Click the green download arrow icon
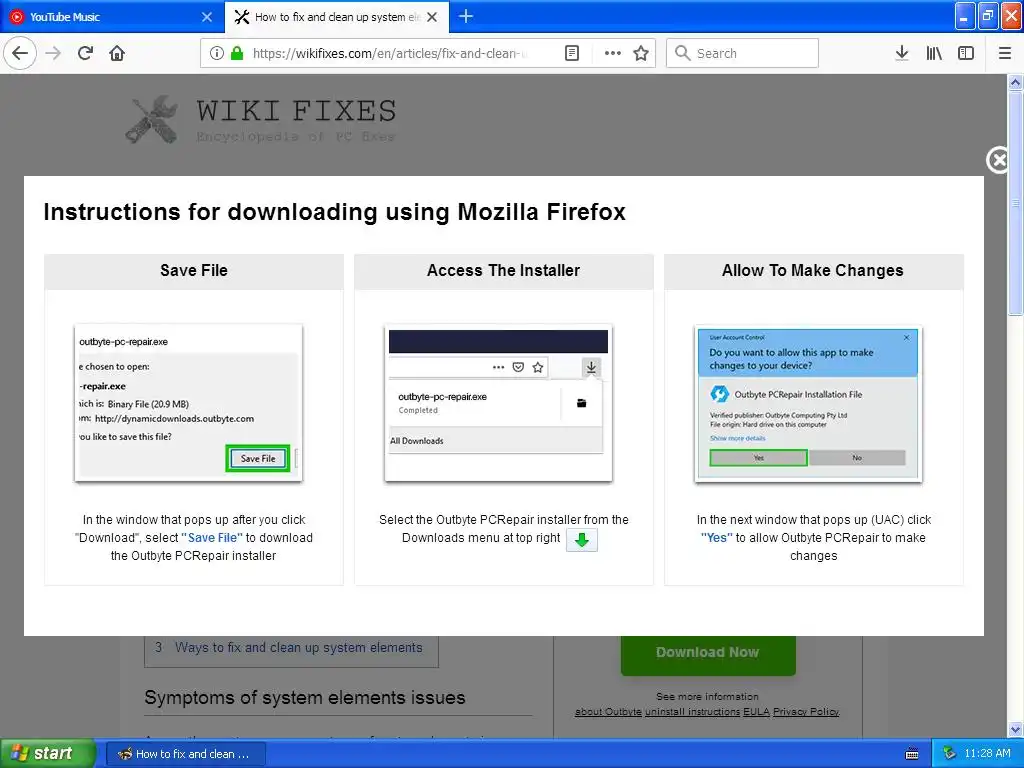The image size is (1024, 768). (x=582, y=540)
